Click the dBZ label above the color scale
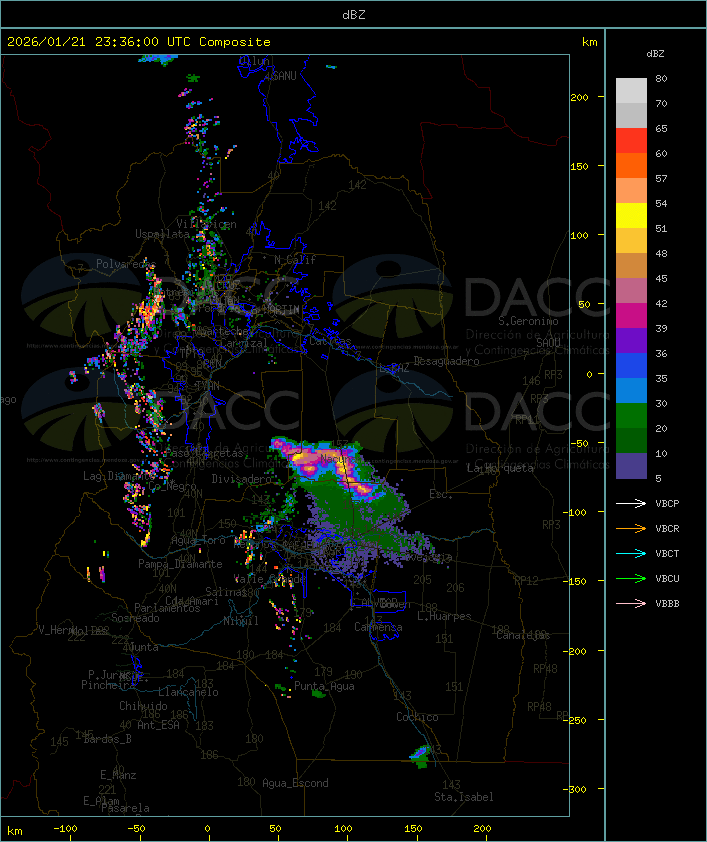707x842 pixels. coord(655,54)
